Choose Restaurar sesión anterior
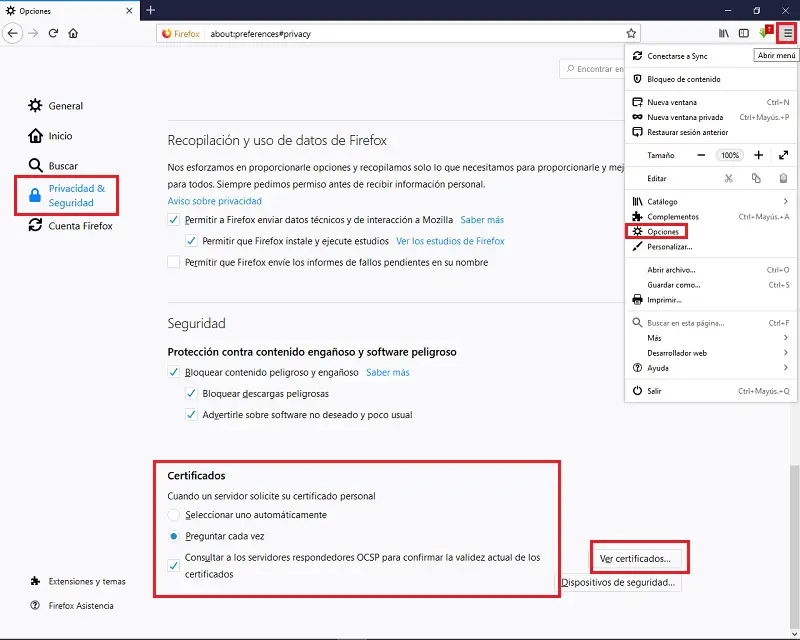The width and height of the screenshot is (800, 640). point(711,132)
